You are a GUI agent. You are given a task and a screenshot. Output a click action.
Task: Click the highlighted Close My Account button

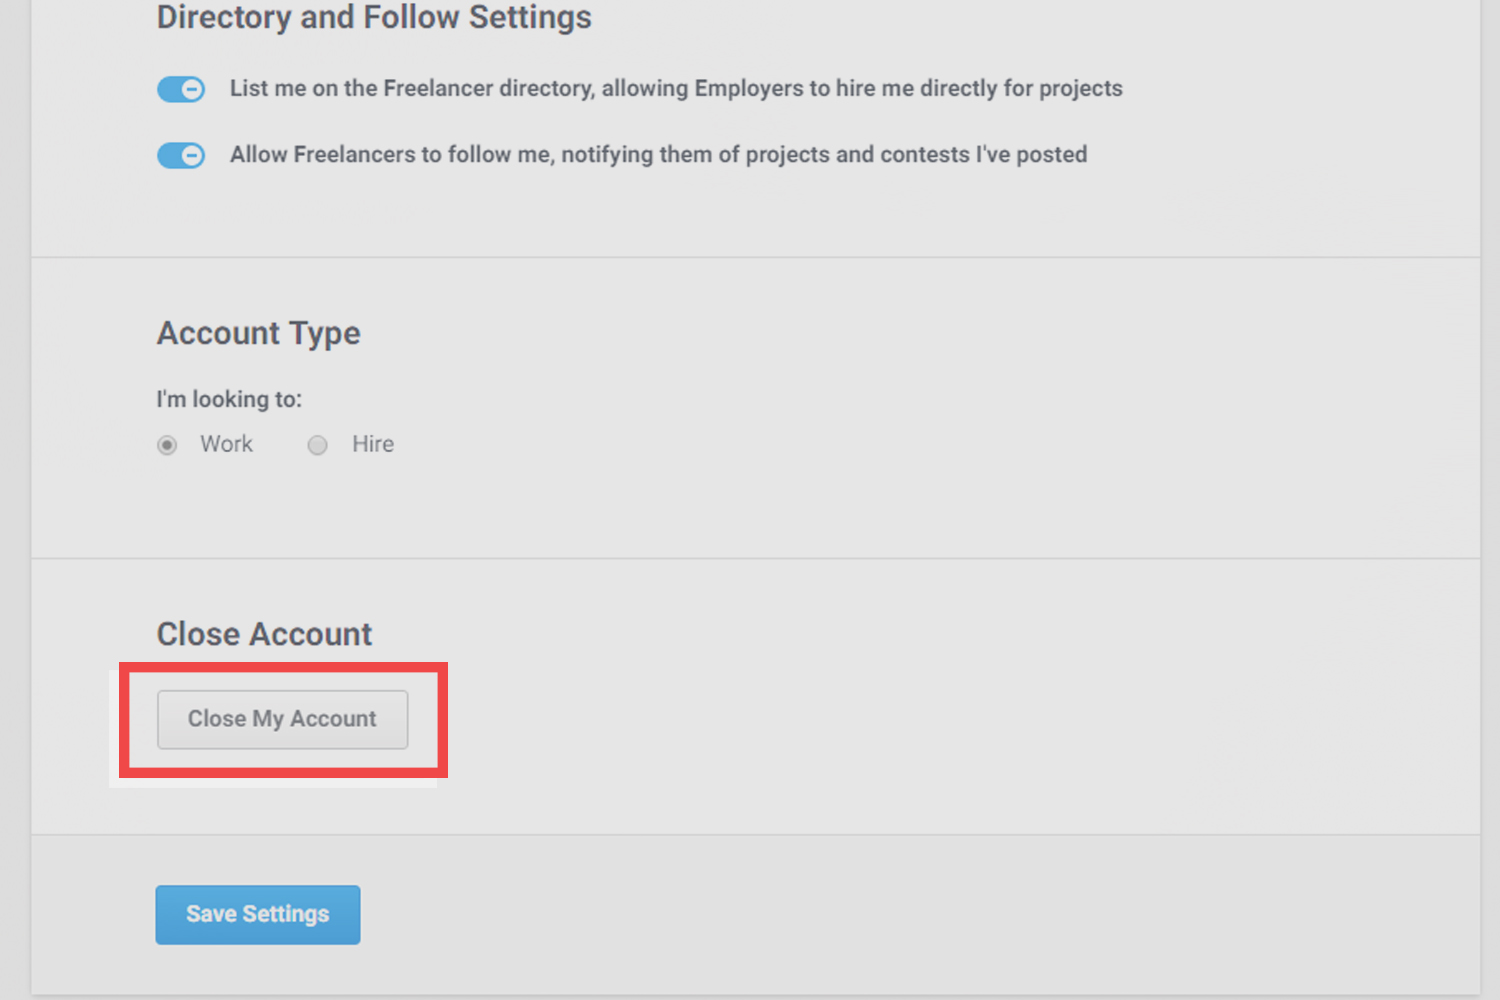click(x=281, y=719)
